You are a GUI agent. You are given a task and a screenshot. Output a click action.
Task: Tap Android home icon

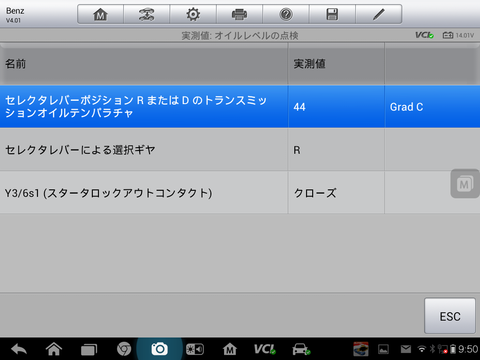54,349
